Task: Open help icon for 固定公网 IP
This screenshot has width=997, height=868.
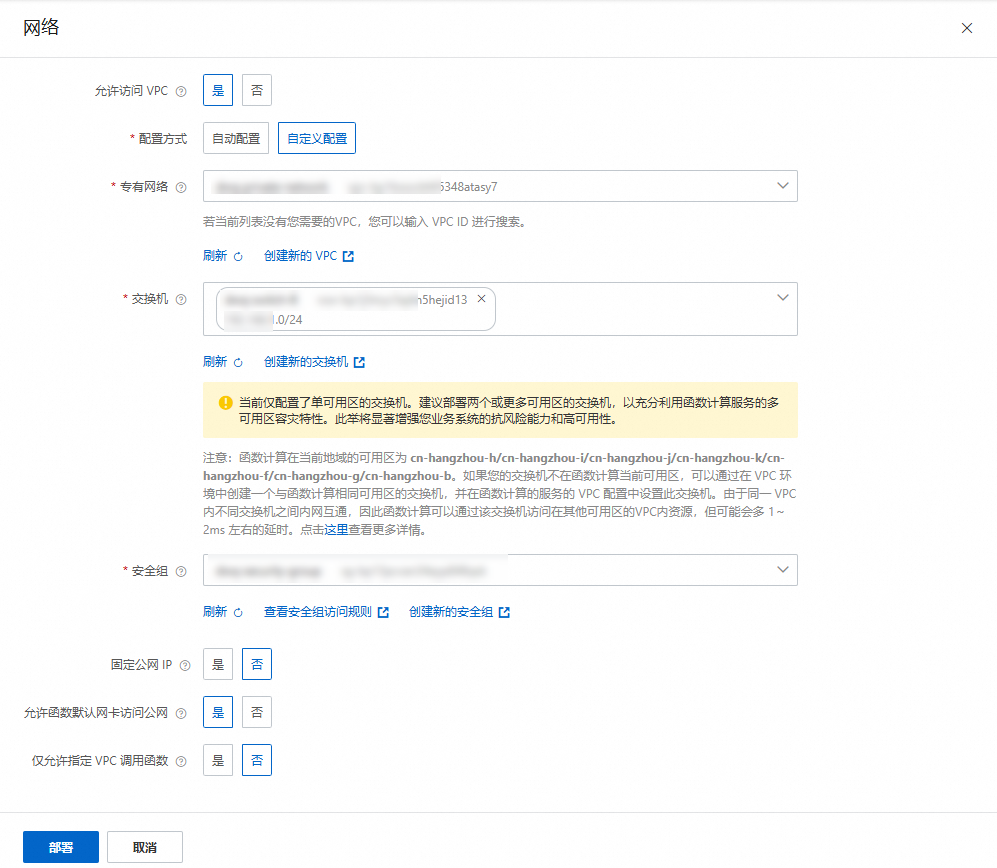Action: 185,665
